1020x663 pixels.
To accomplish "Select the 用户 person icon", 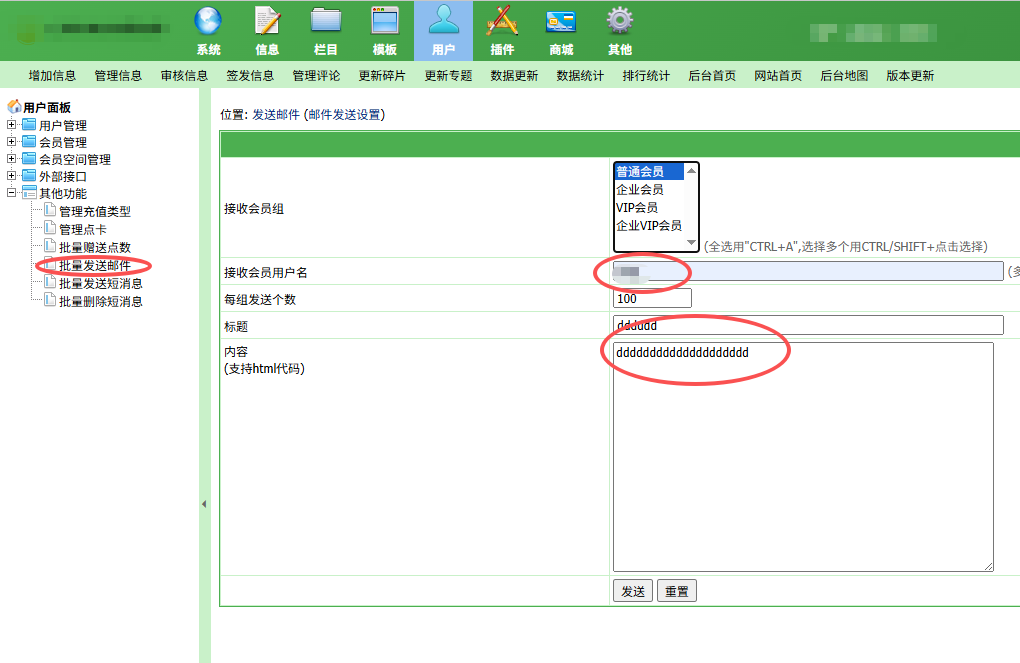I will coord(444,21).
